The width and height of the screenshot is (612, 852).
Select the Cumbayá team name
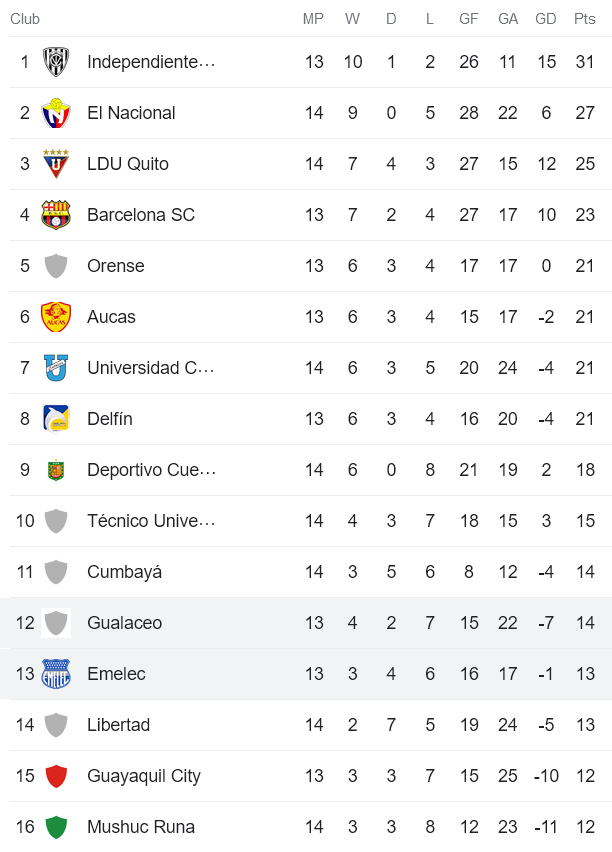(x=124, y=572)
